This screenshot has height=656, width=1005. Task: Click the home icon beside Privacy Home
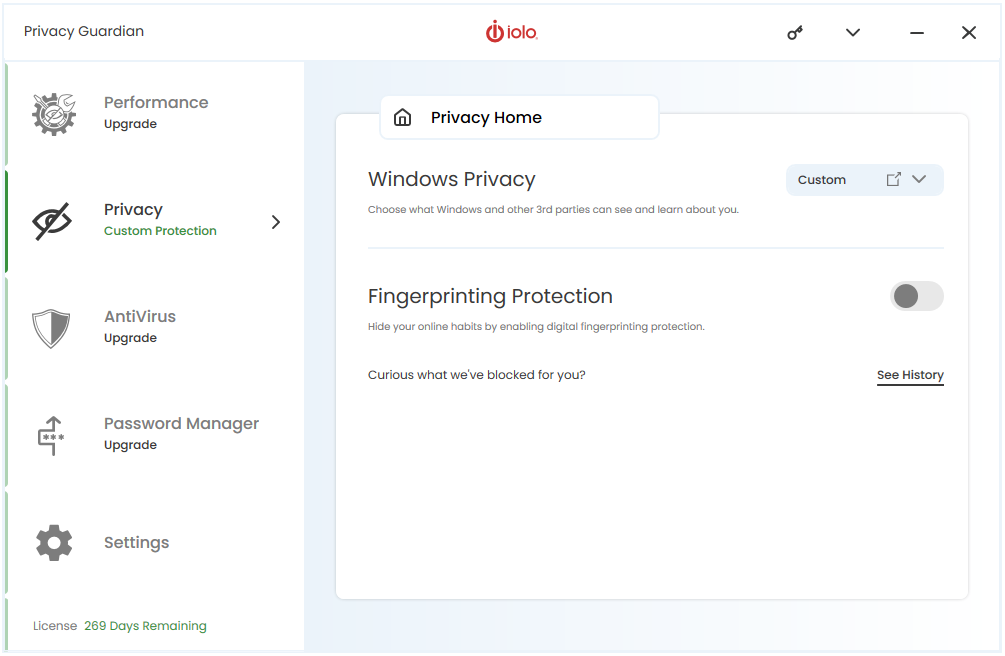[x=403, y=117]
